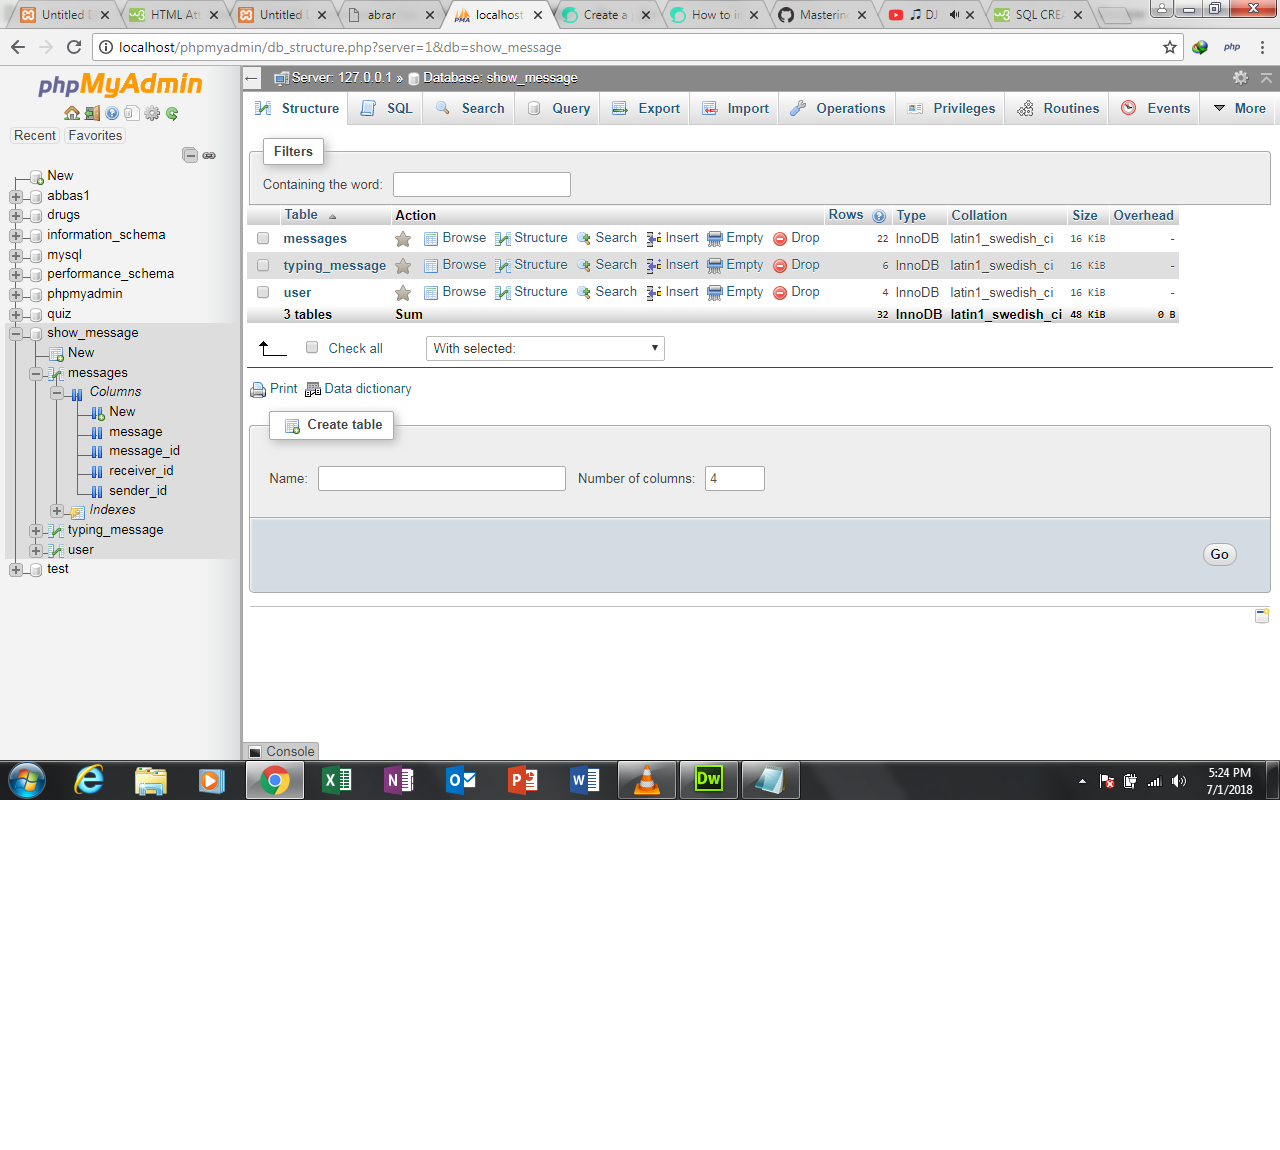Click the download manager extension icon in Chrome toolbar
The image size is (1280, 1150).
(x=1200, y=47)
